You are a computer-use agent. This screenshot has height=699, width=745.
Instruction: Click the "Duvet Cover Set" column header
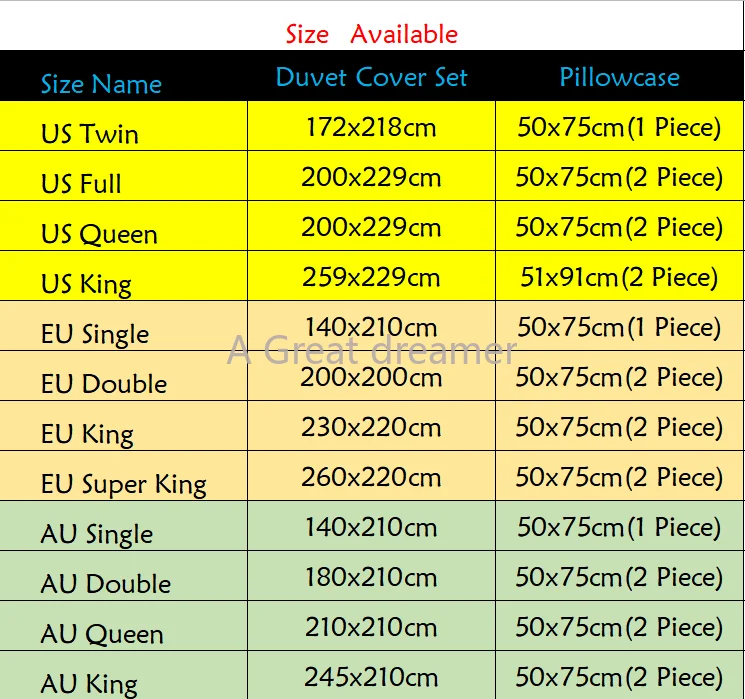pos(371,78)
